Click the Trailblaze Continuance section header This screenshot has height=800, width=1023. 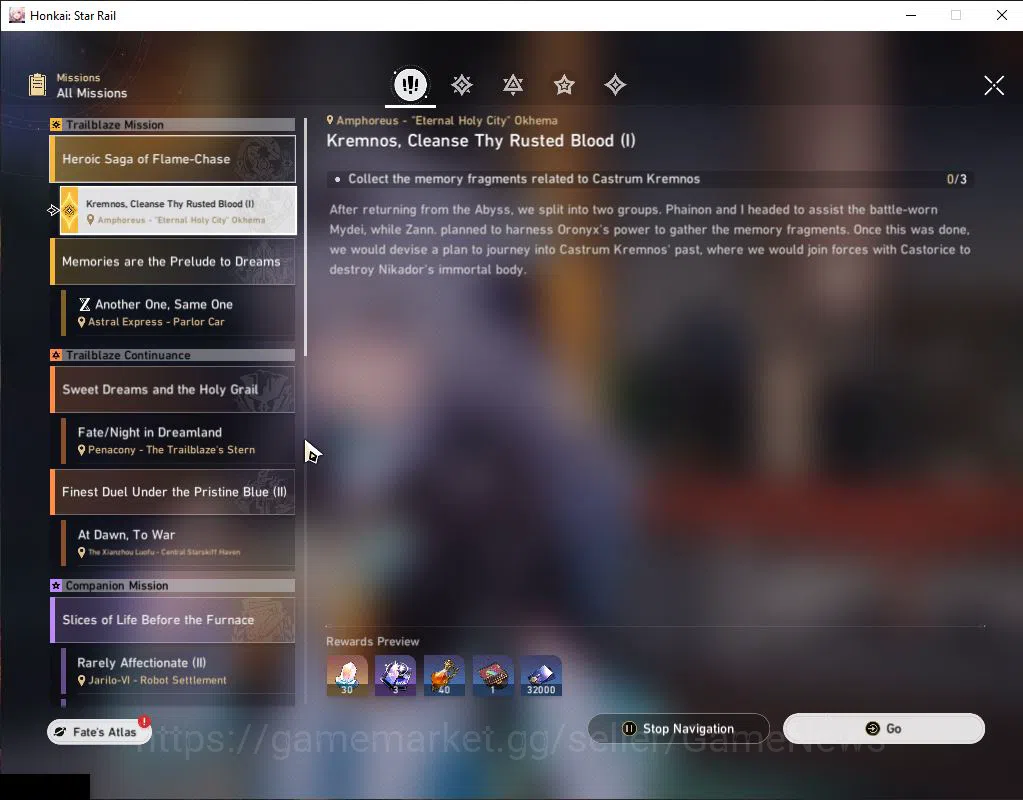coord(173,355)
